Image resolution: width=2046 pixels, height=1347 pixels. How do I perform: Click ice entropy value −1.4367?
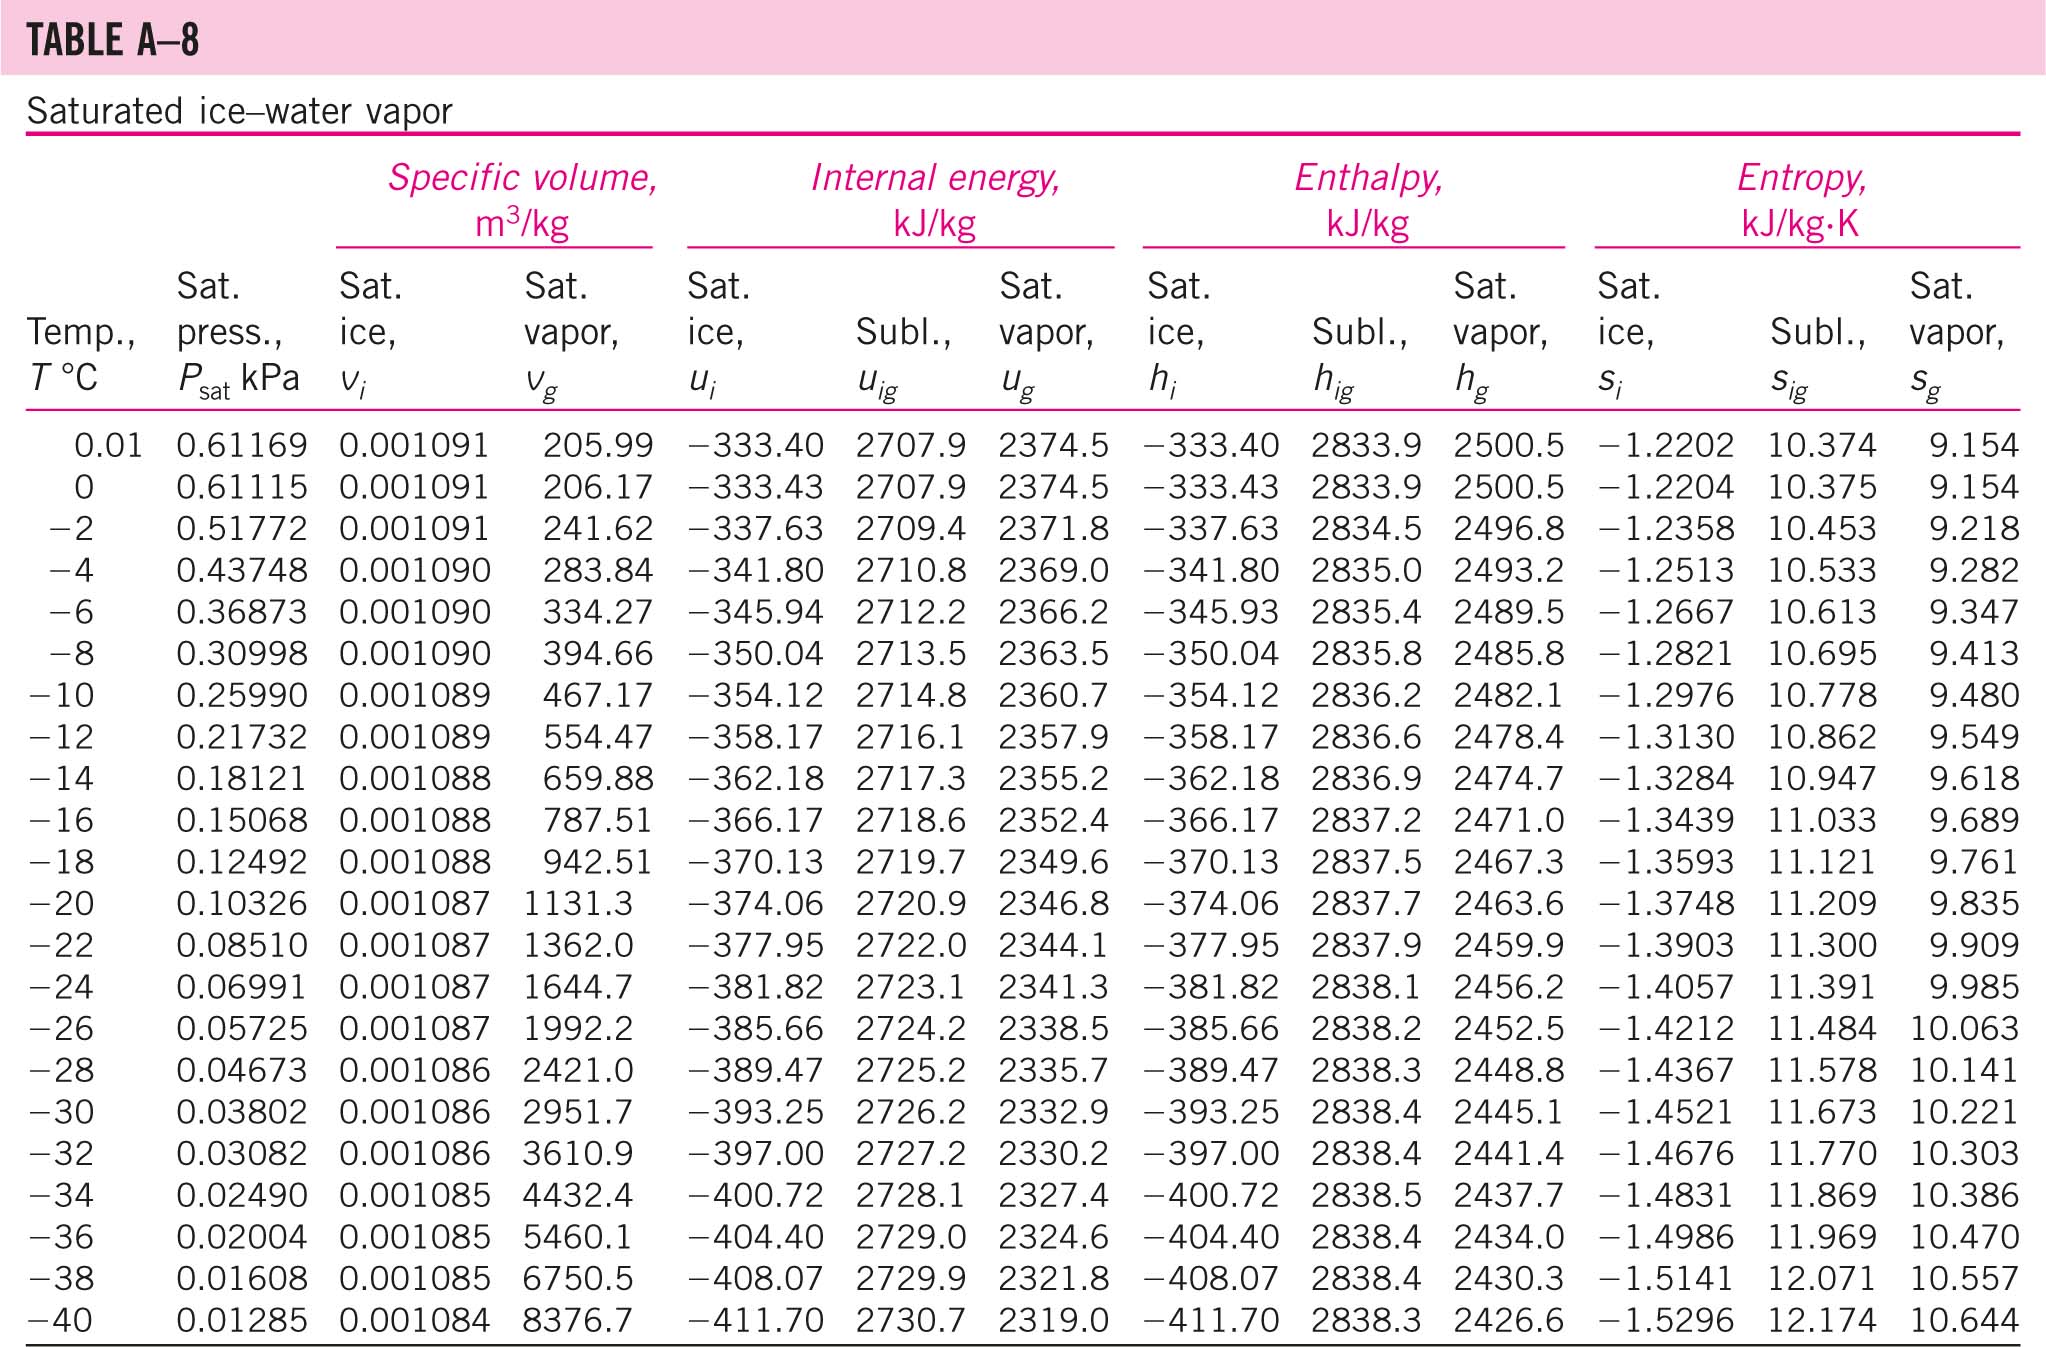(1666, 1070)
